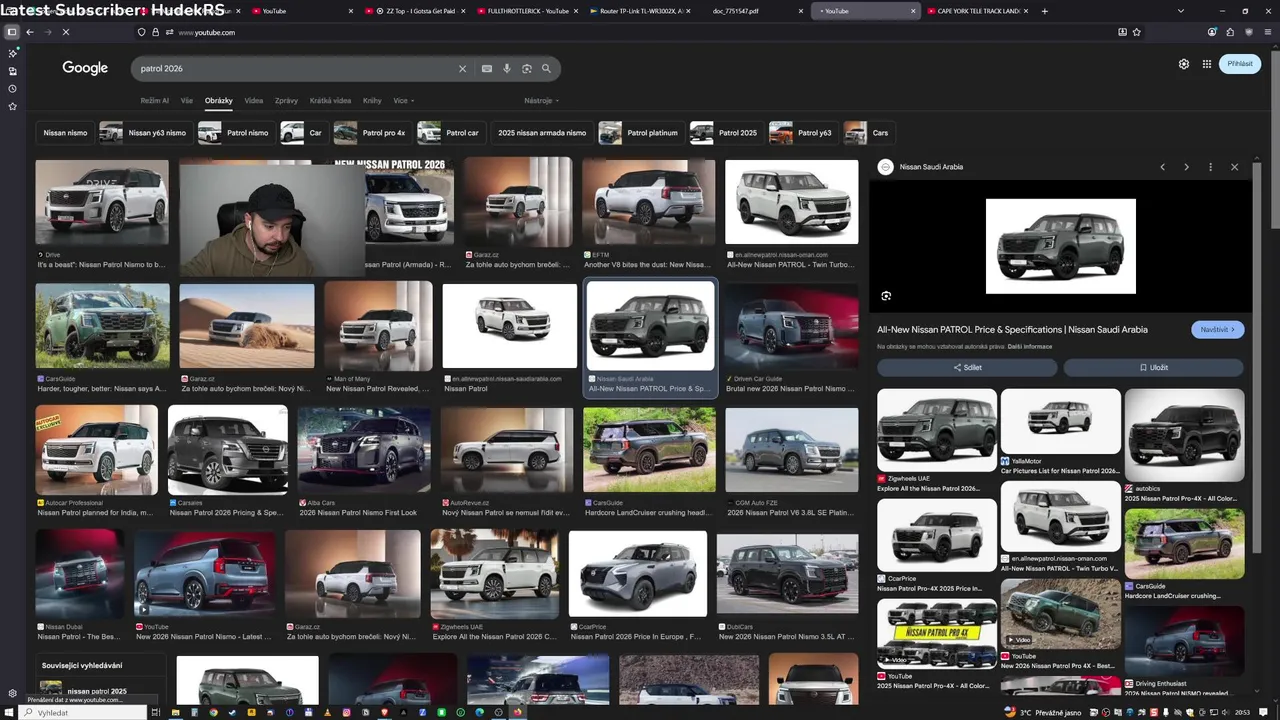Filter by the 2025 nissan armada nismo chip

(x=542, y=133)
